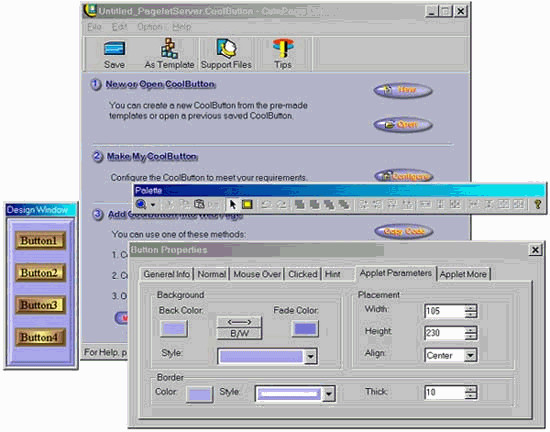Click the Configure oval button
Image resolution: width=550 pixels, height=432 pixels.
(404, 176)
